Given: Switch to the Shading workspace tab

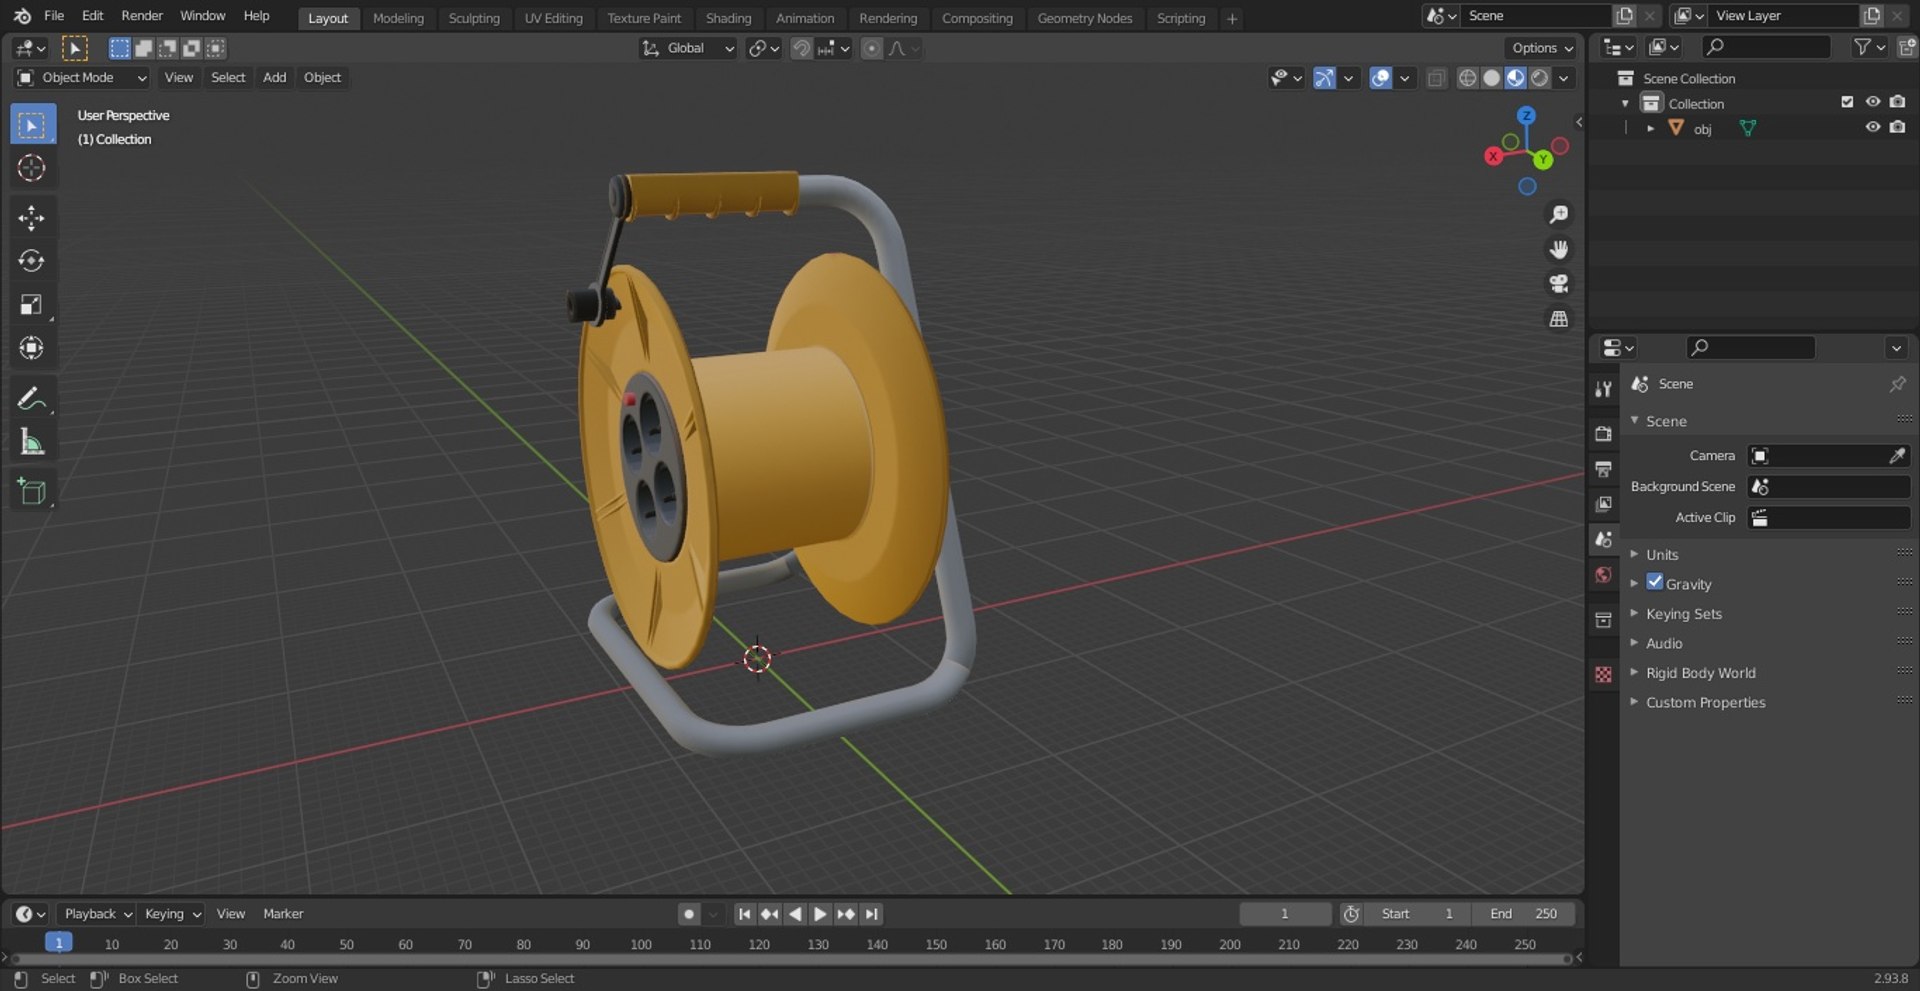Looking at the screenshot, I should [728, 18].
